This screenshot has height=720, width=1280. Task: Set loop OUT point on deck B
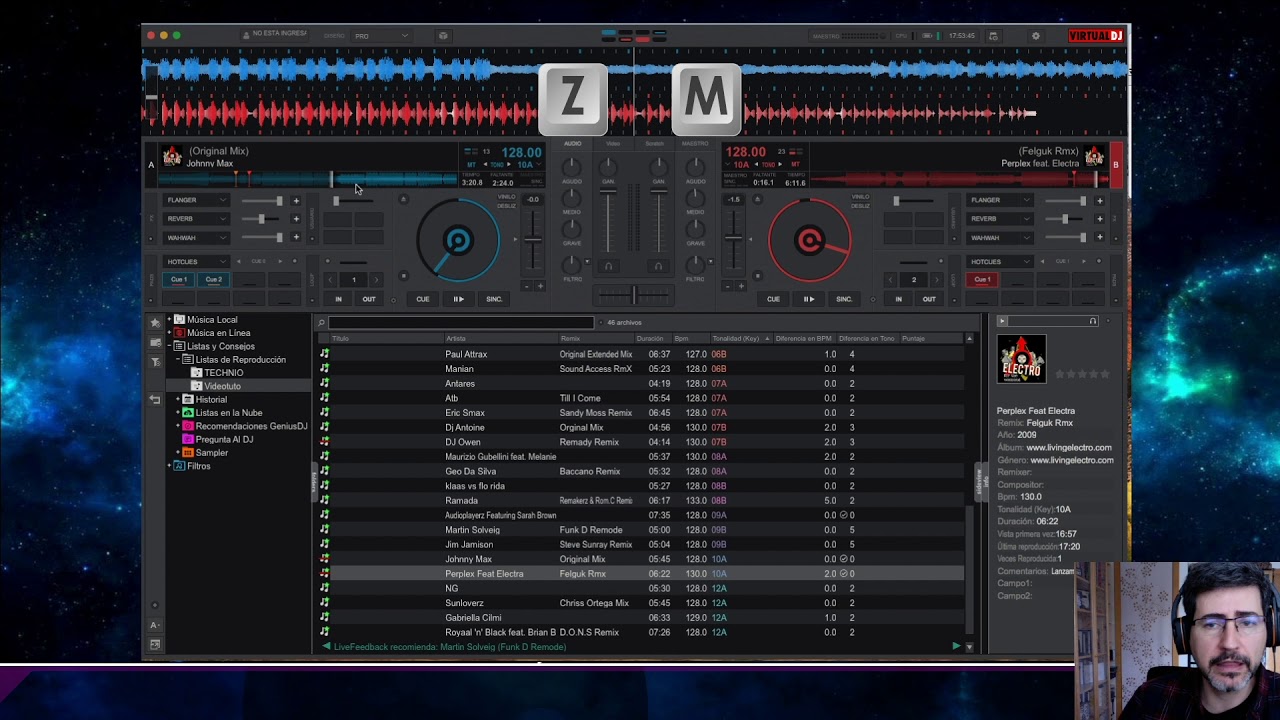pyautogui.click(x=929, y=299)
